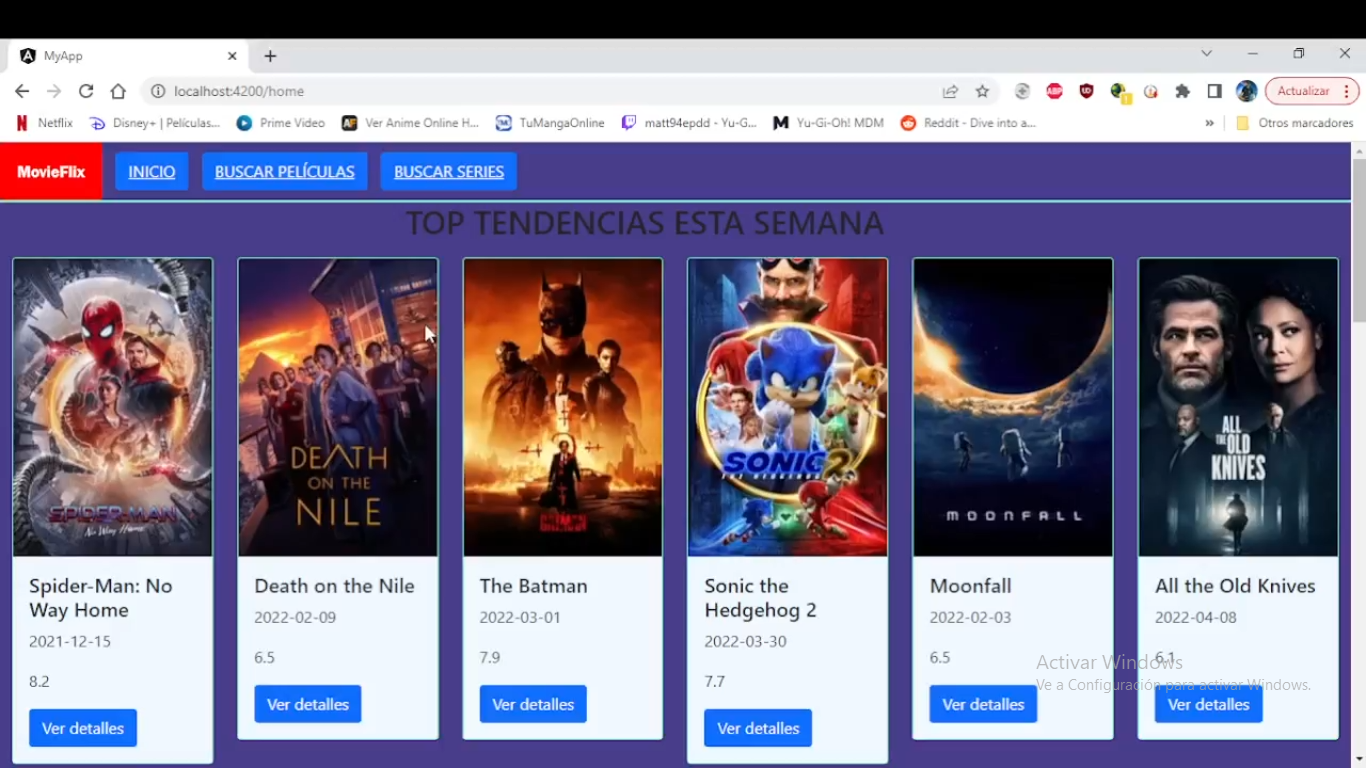Click the rating '7.9'
Image resolution: width=1368 pixels, height=768 pixels.
[490, 658]
